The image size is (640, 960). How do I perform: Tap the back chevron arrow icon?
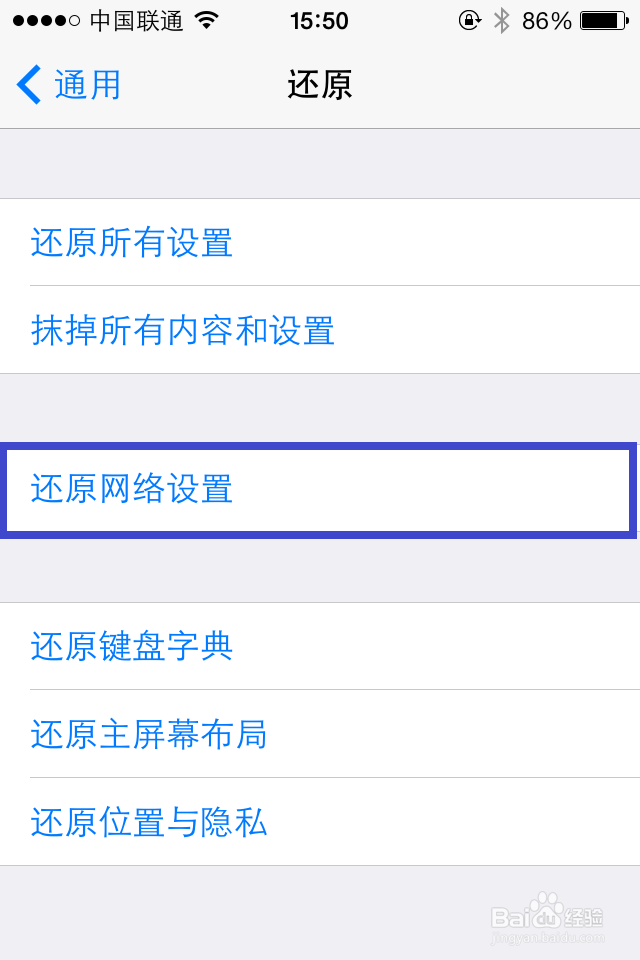pos(28,86)
